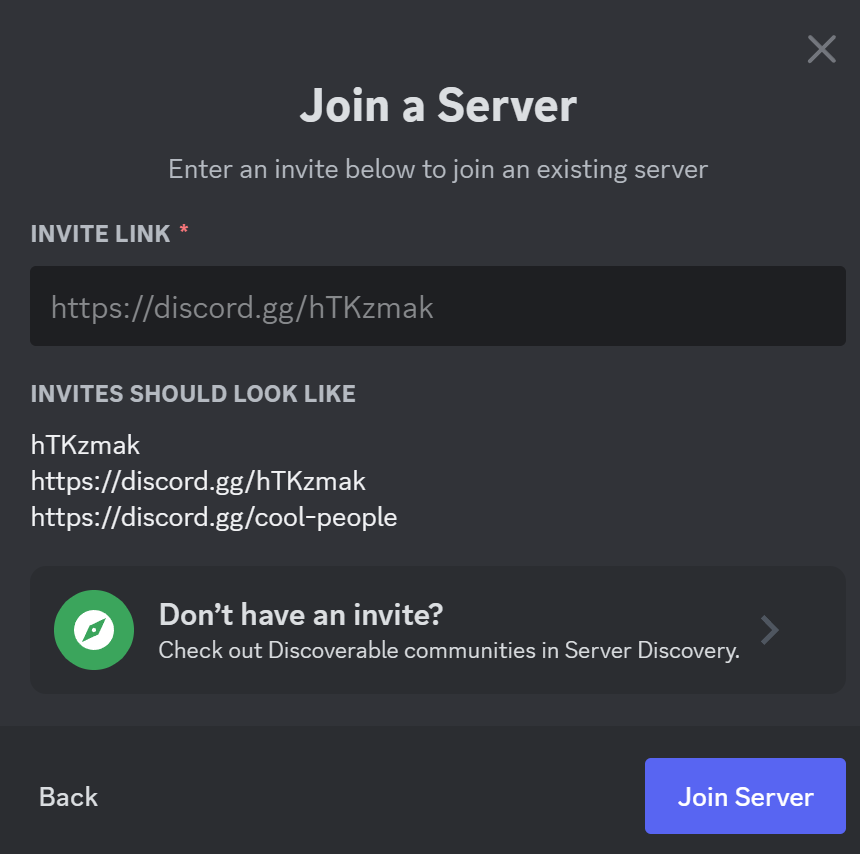Viewport: 860px width, 854px height.
Task: Click the "INVITE LINK" field label
Action: (100, 234)
